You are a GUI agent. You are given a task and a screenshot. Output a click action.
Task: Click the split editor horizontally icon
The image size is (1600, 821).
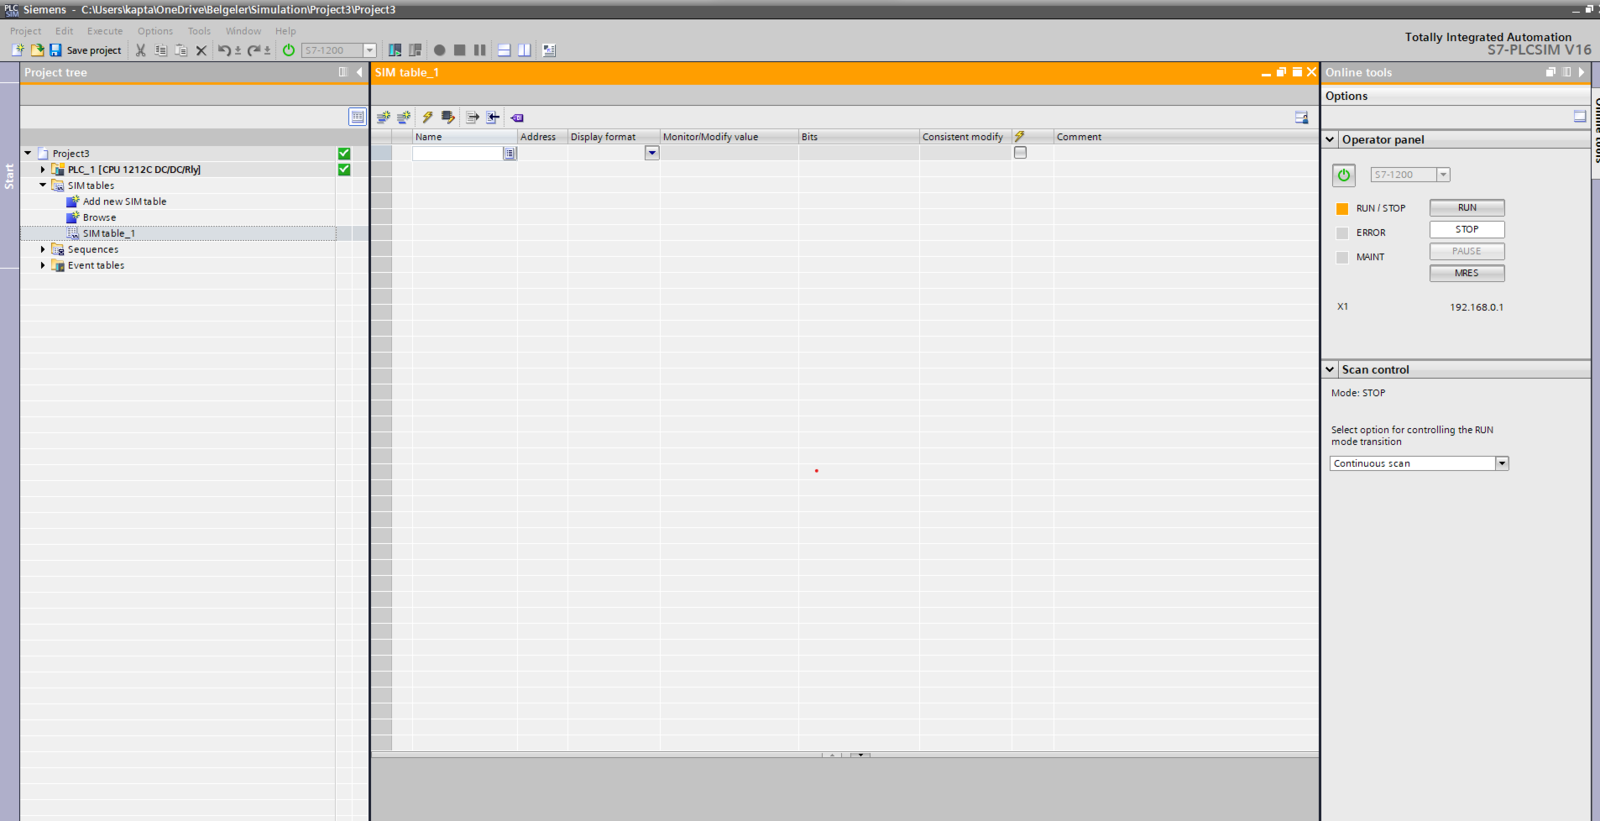pos(504,50)
